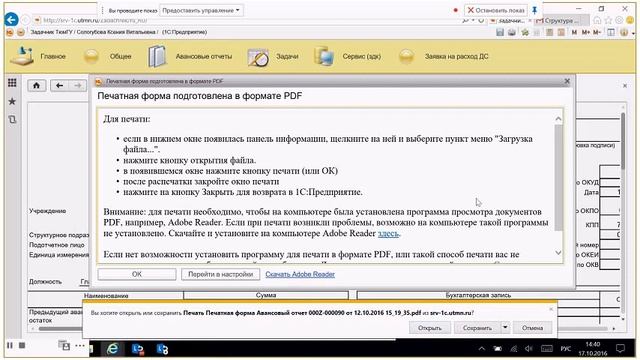640x360 pixels.
Task: Open the calendar icon in 1C toolbar
Action: (561, 32)
